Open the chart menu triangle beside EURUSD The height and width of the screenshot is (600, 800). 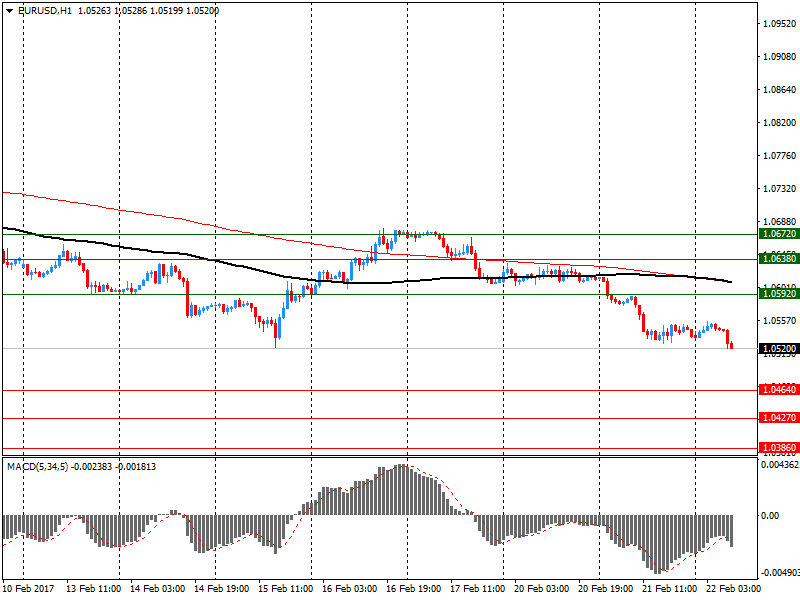point(9,11)
